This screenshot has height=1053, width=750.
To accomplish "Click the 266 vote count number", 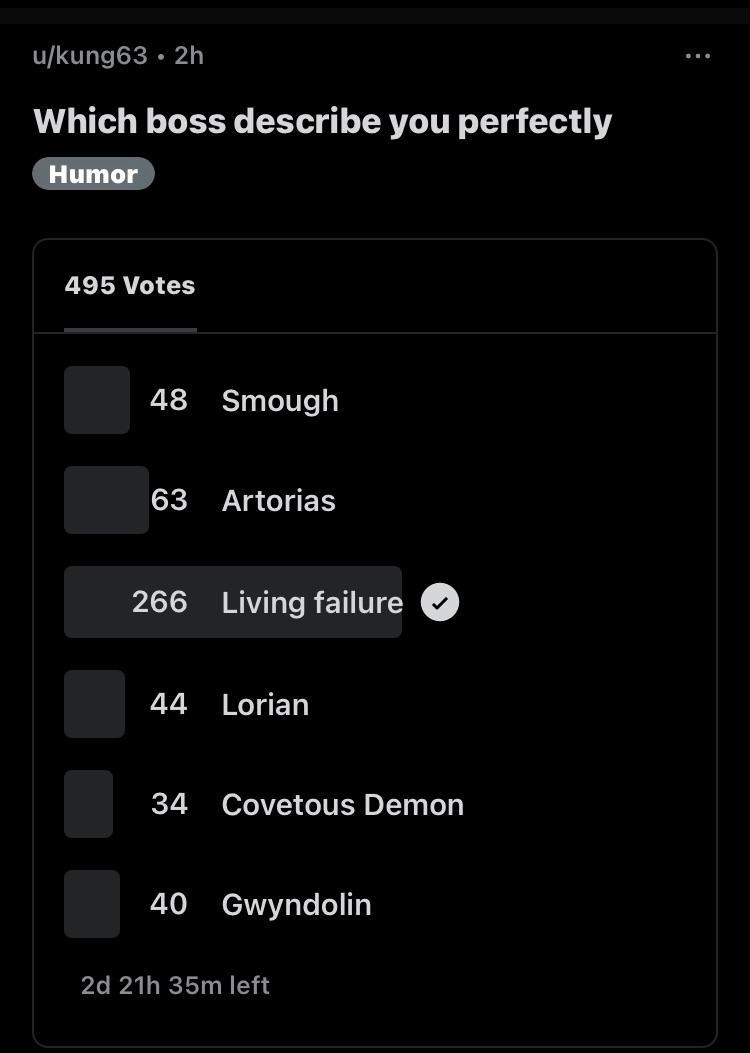I will coord(159,602).
